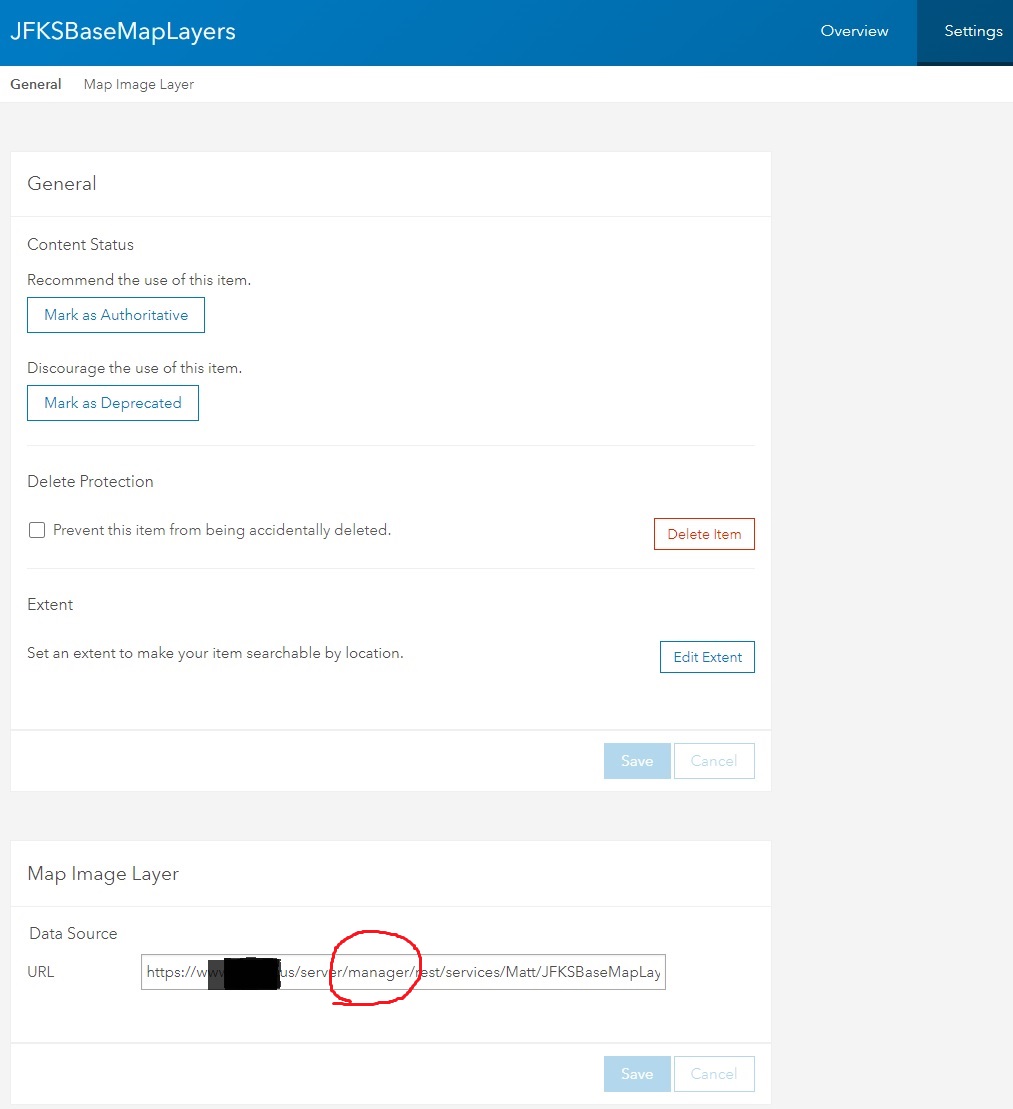Cancel the Map Image Layer changes
1013x1109 pixels.
click(714, 1073)
